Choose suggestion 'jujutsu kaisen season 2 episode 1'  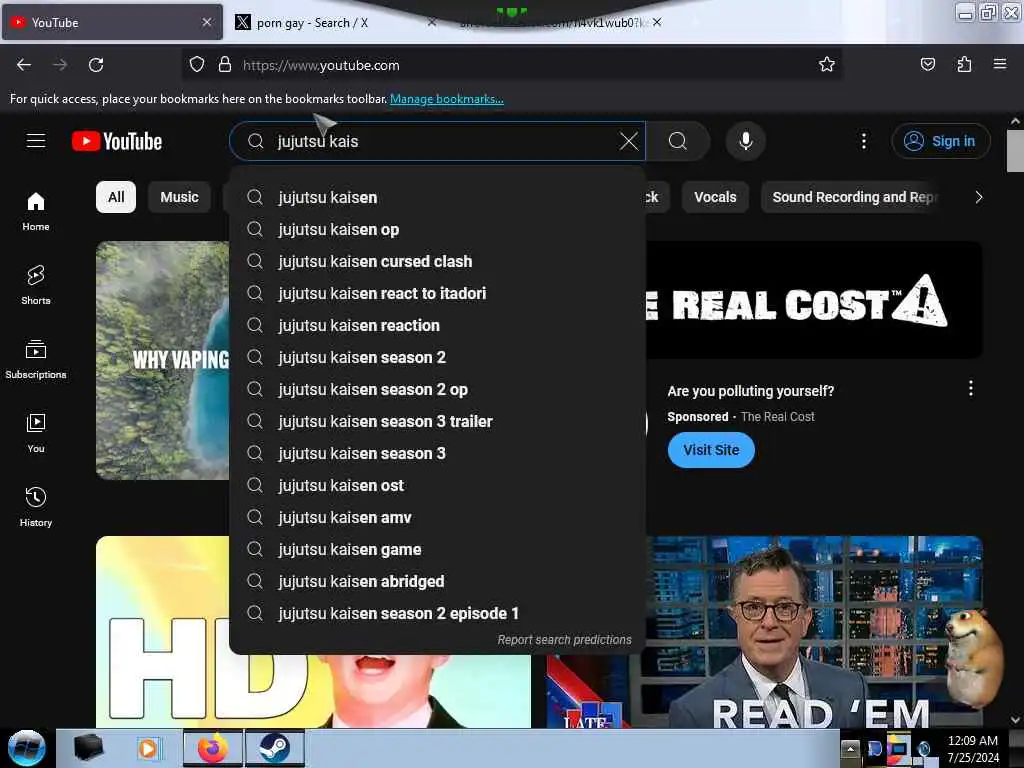438,613
